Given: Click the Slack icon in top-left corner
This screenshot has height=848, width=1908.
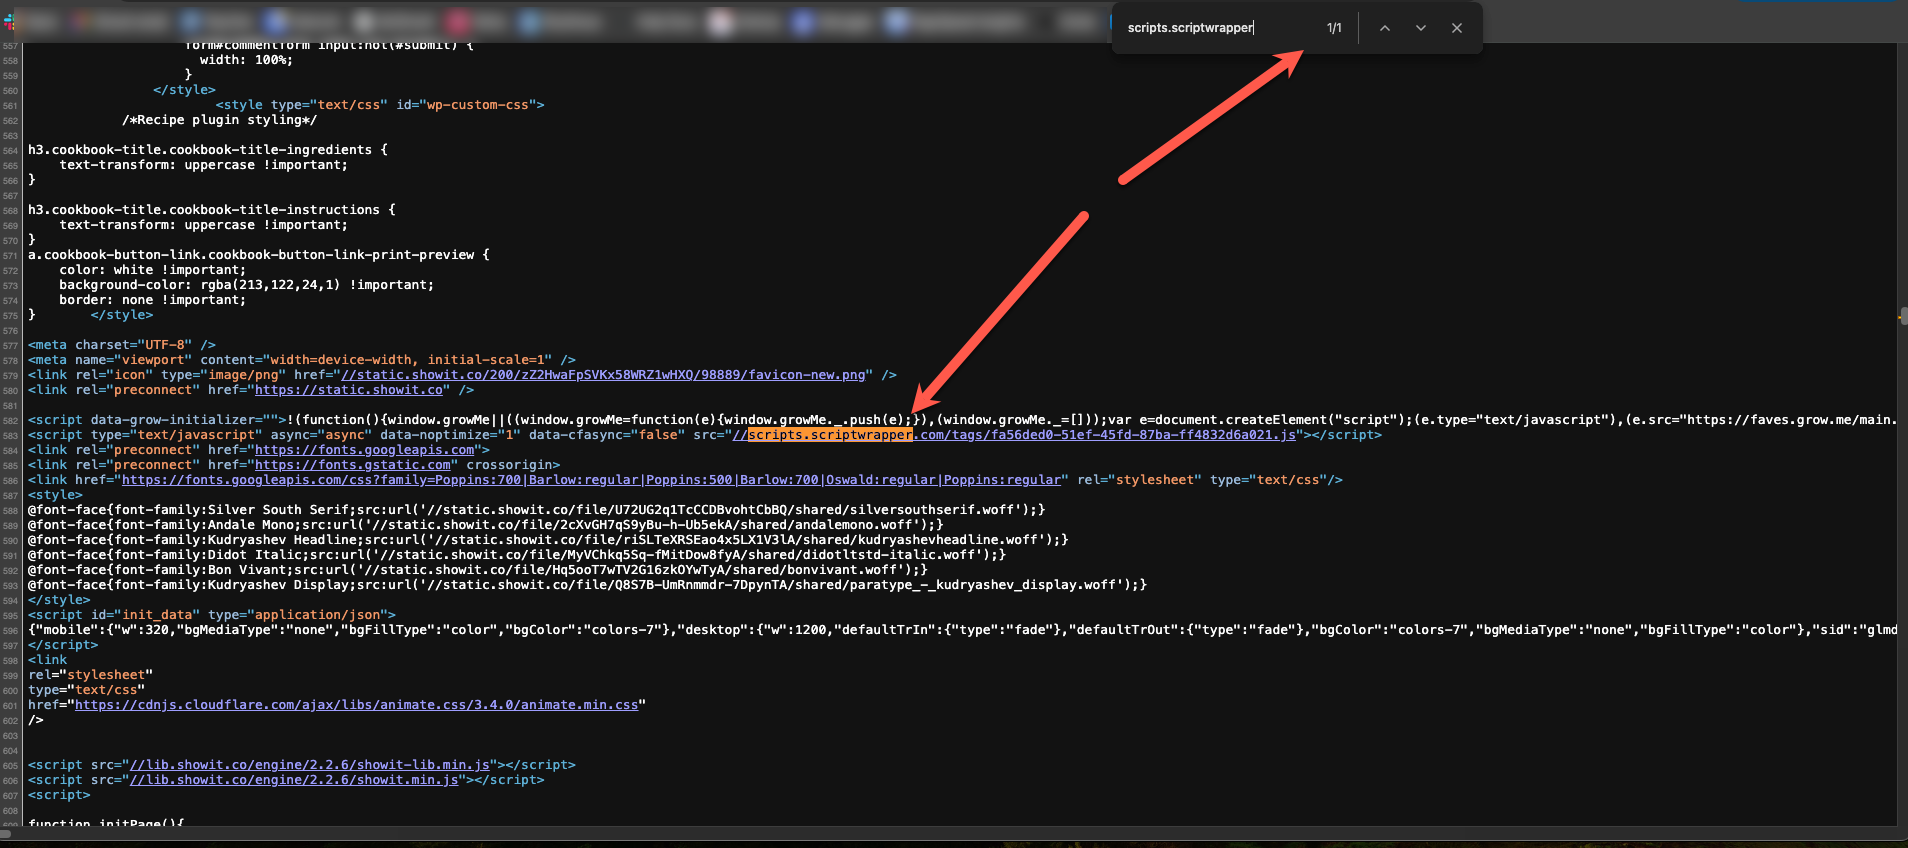Looking at the screenshot, I should click(x=9, y=21).
